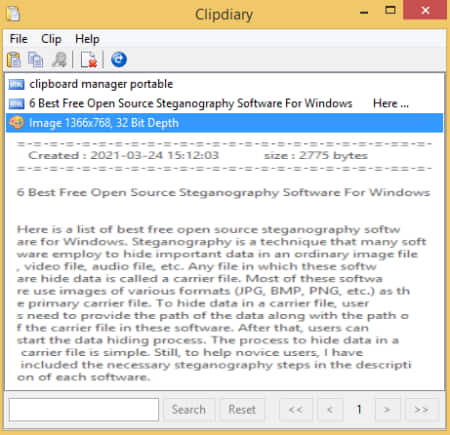
Task: Click the Find clip toolbar icon
Action: click(x=59, y=60)
